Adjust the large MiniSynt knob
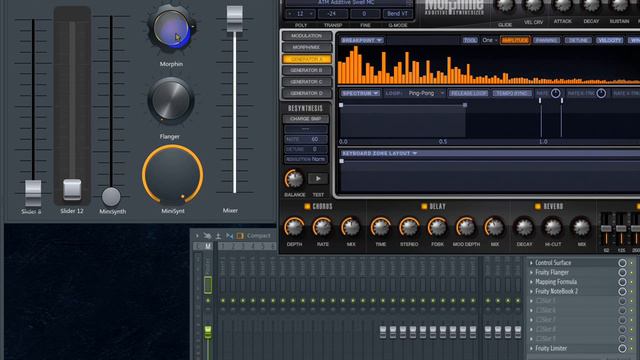This screenshot has width=640, height=360. (173, 175)
